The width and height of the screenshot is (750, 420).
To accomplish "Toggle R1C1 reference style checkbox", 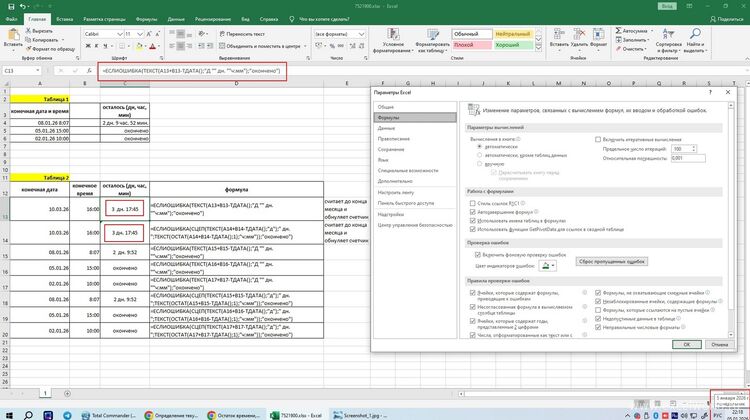I will [474, 202].
